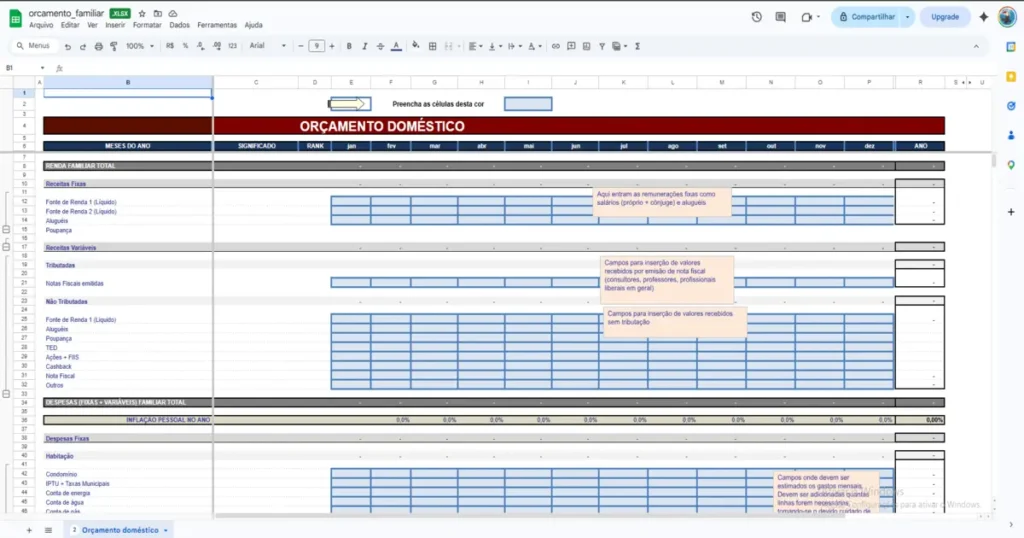Open filter views dropdown

coord(620,46)
